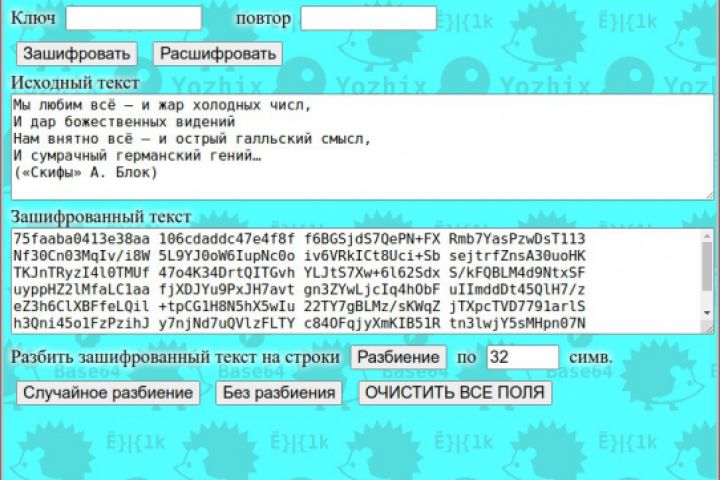Click the encrypted text scrollbar thumb
The width and height of the screenshot is (720, 480).
click(x=707, y=266)
